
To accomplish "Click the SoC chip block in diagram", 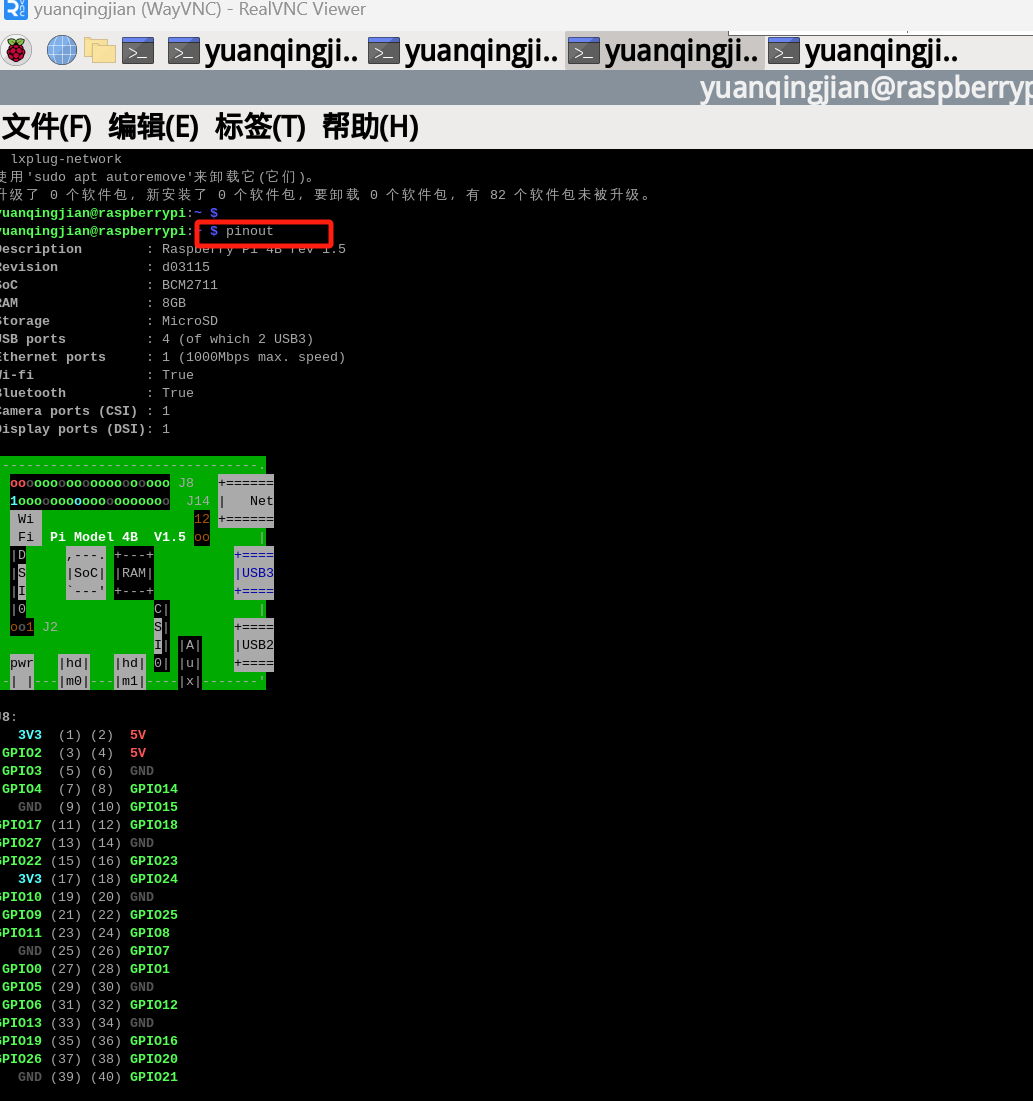I will coord(86,573).
